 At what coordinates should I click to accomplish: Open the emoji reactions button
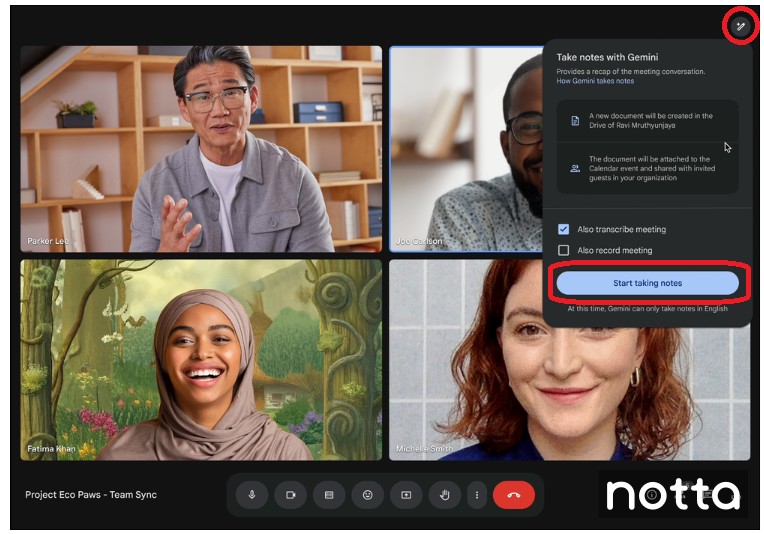367,494
